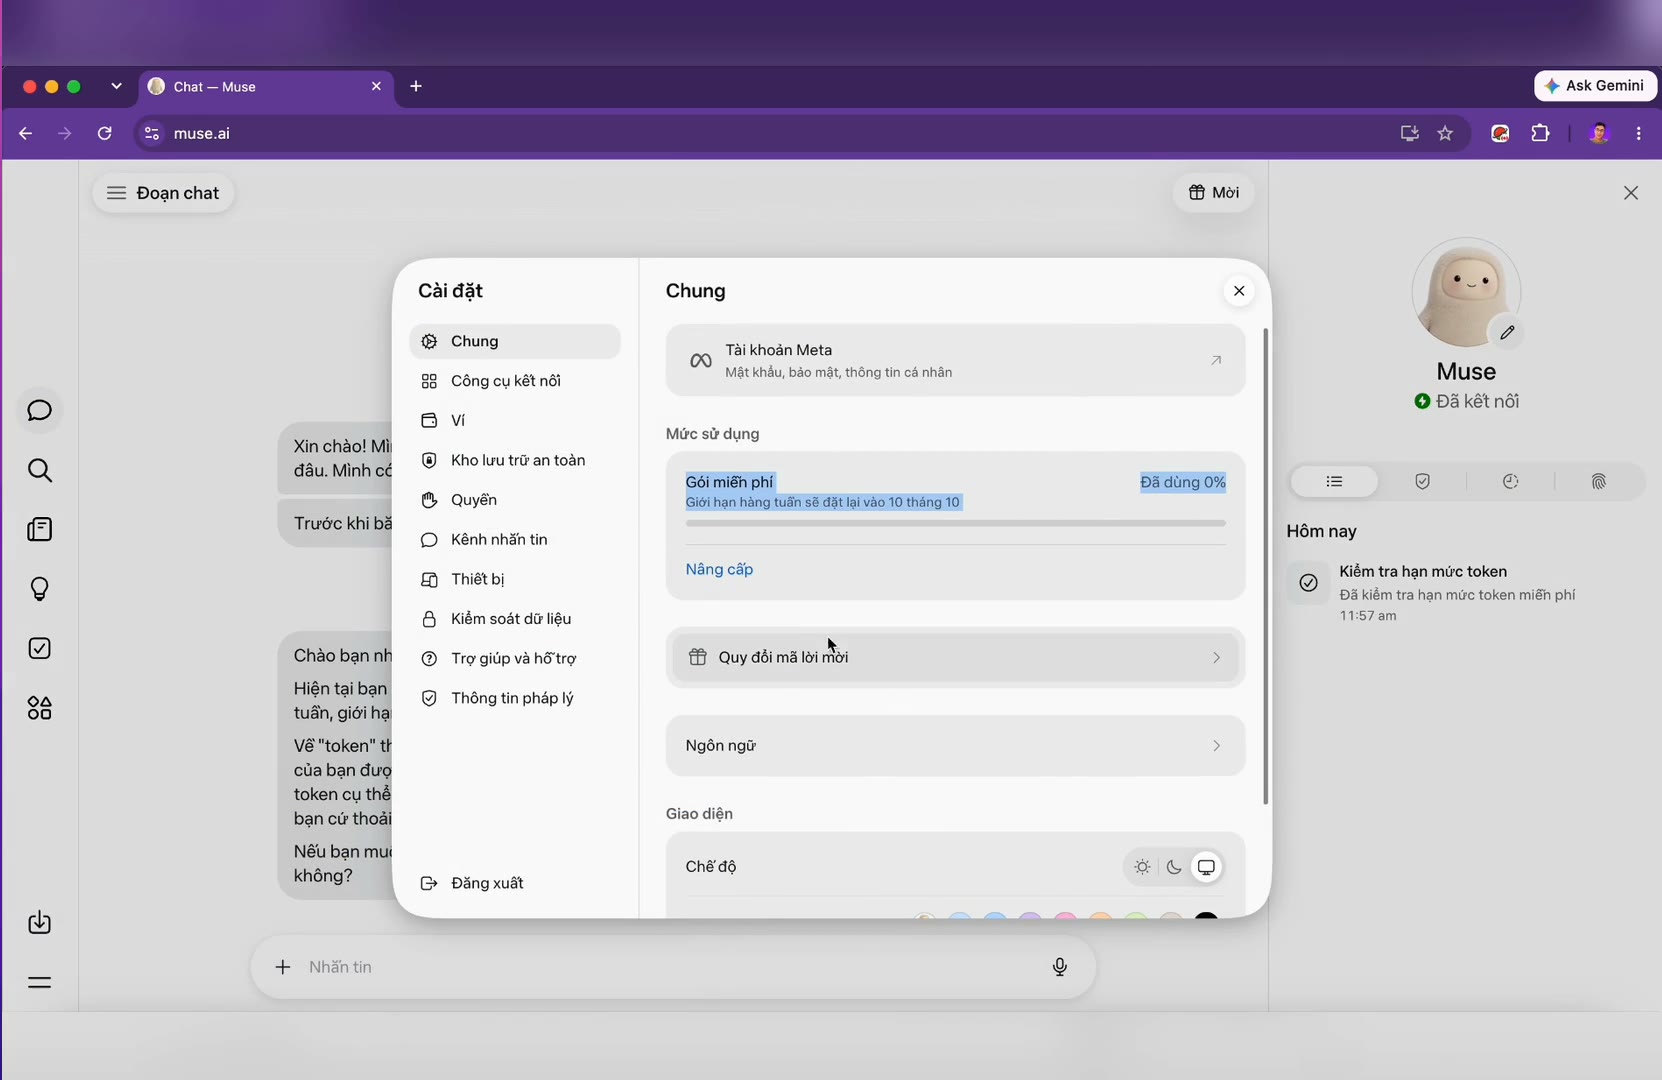Viewport: 1662px width, 1080px height.
Task: Go to Kiểm soát dữ liệu settings
Action: (x=515, y=619)
